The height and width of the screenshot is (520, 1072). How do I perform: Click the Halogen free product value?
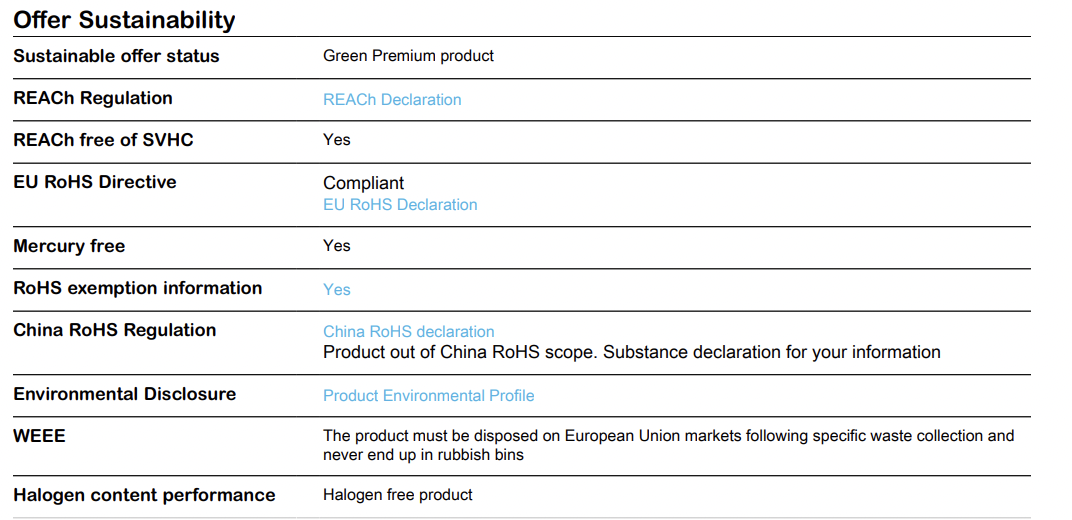(397, 495)
